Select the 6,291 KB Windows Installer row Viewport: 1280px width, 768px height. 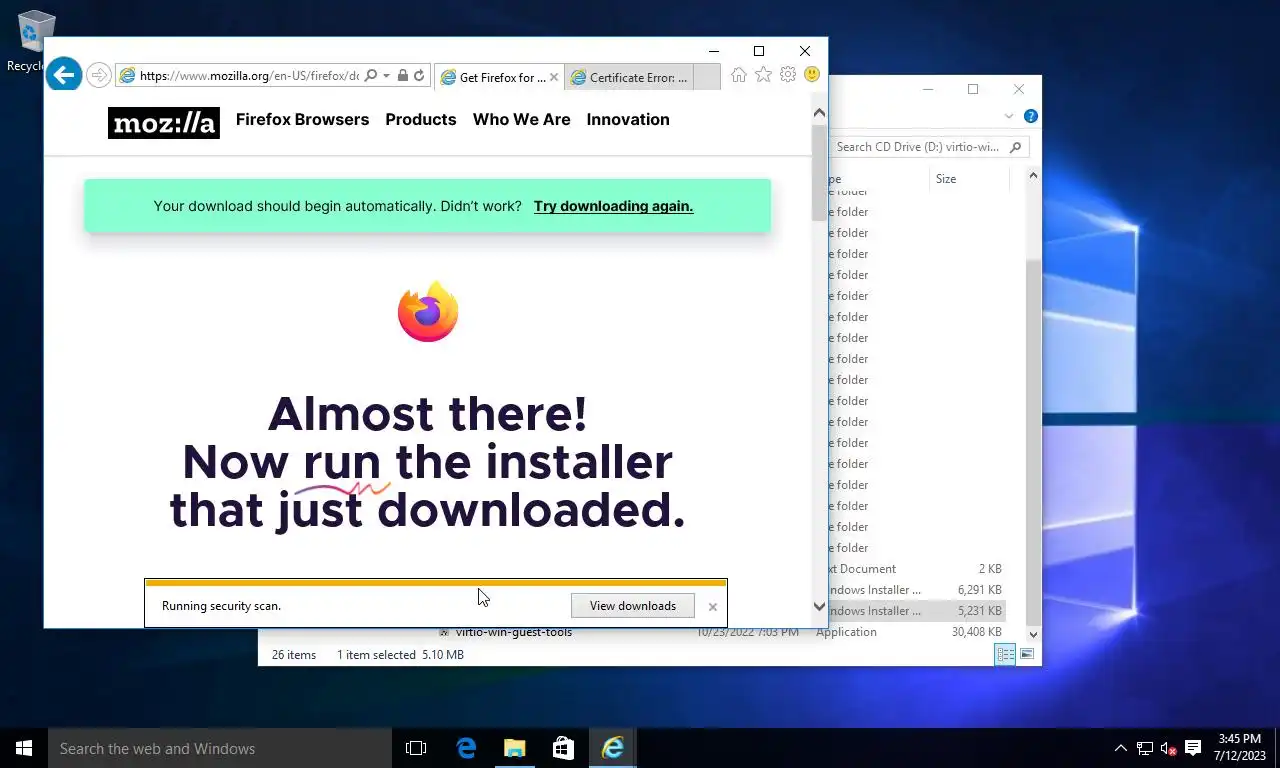(915, 590)
